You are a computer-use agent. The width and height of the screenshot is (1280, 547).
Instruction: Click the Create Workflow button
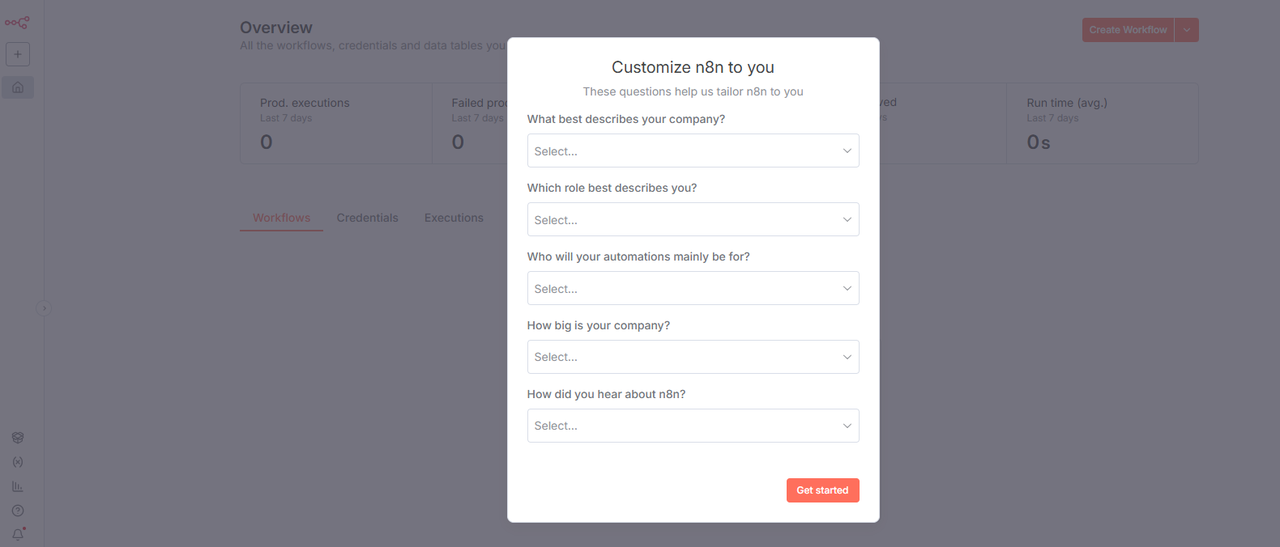coord(1128,30)
